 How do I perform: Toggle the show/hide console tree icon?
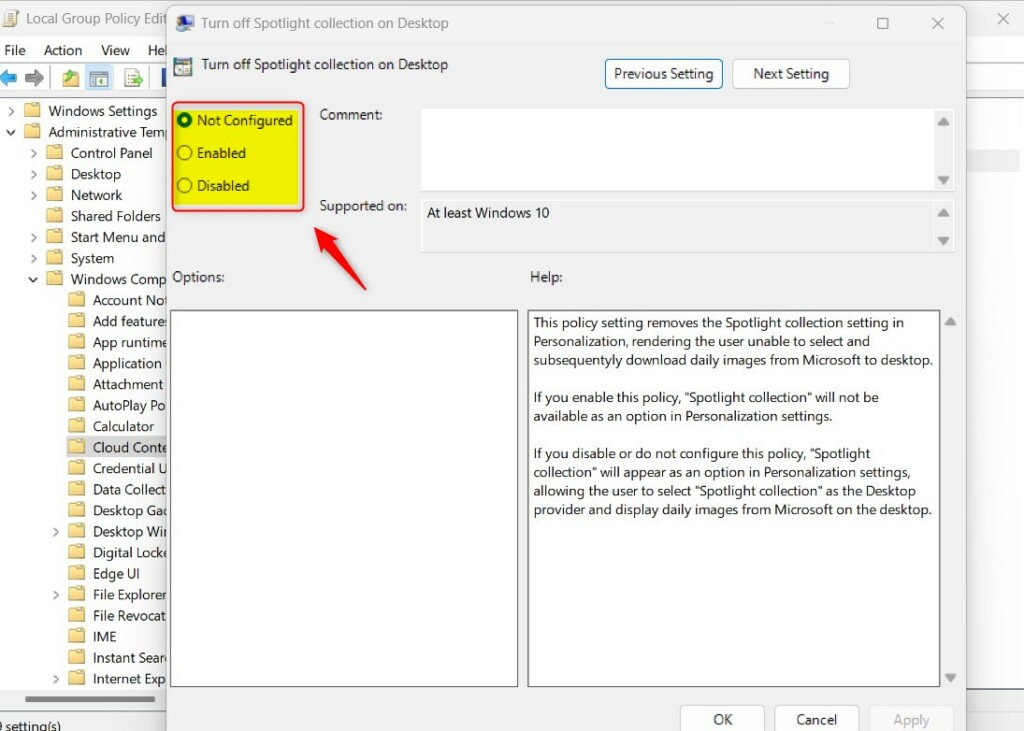pos(99,78)
